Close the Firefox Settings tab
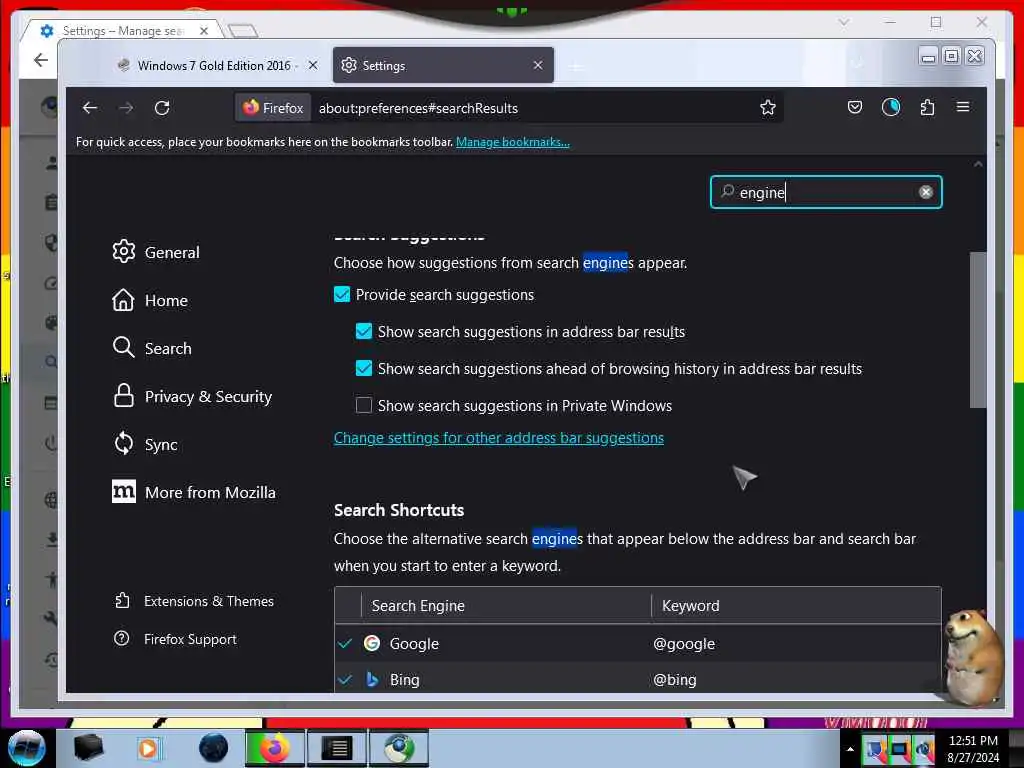The image size is (1024, 768). pyautogui.click(x=537, y=65)
